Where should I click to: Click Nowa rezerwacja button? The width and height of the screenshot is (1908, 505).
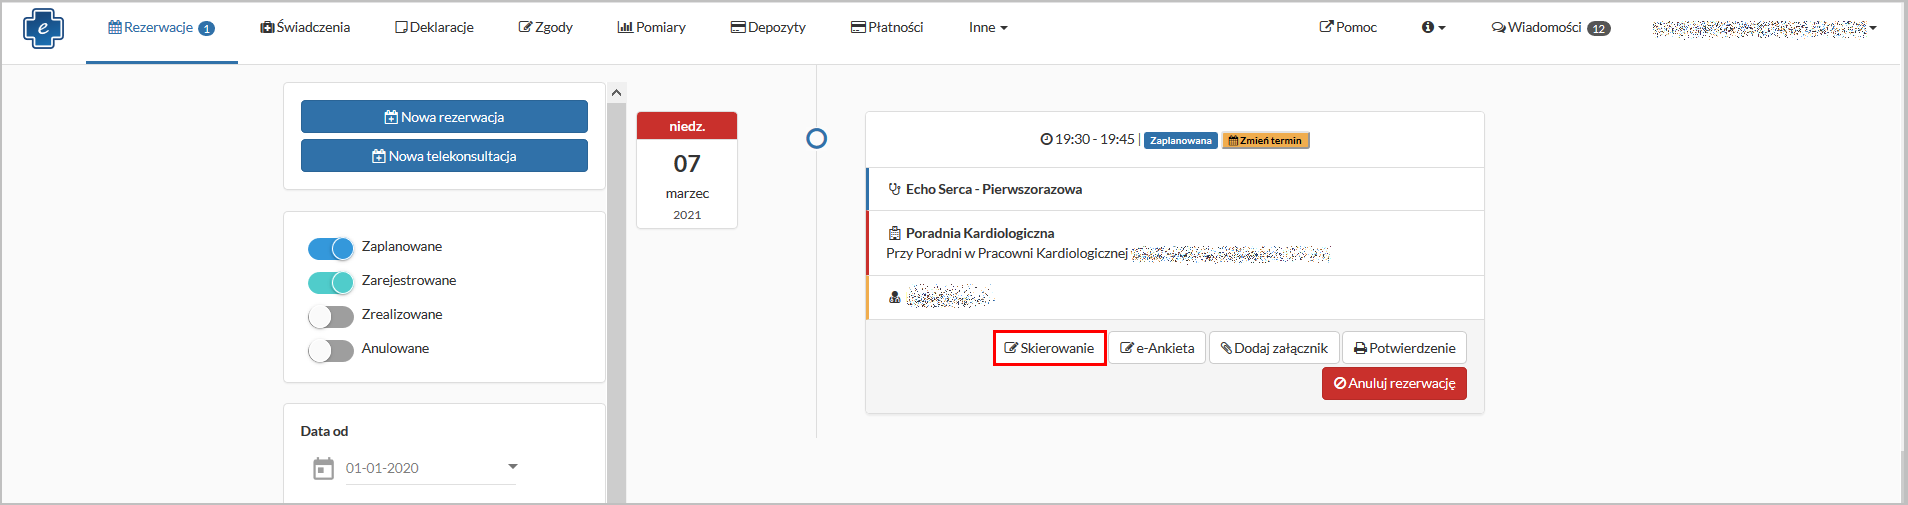coord(444,117)
